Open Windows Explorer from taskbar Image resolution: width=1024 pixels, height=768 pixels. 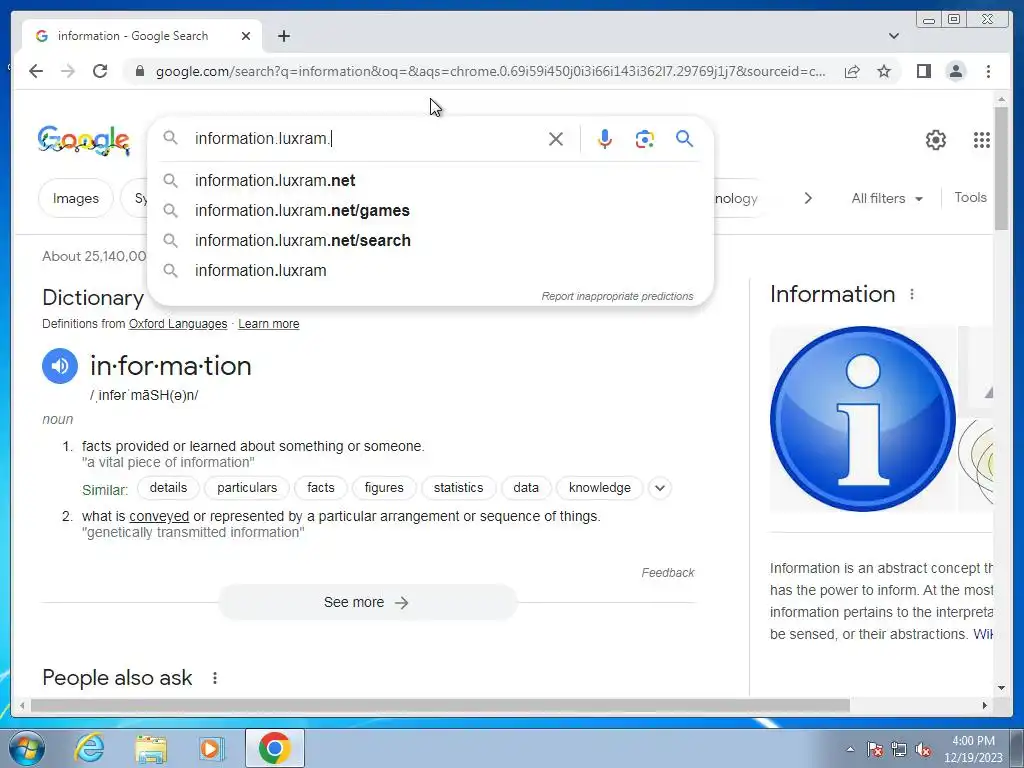click(x=151, y=748)
